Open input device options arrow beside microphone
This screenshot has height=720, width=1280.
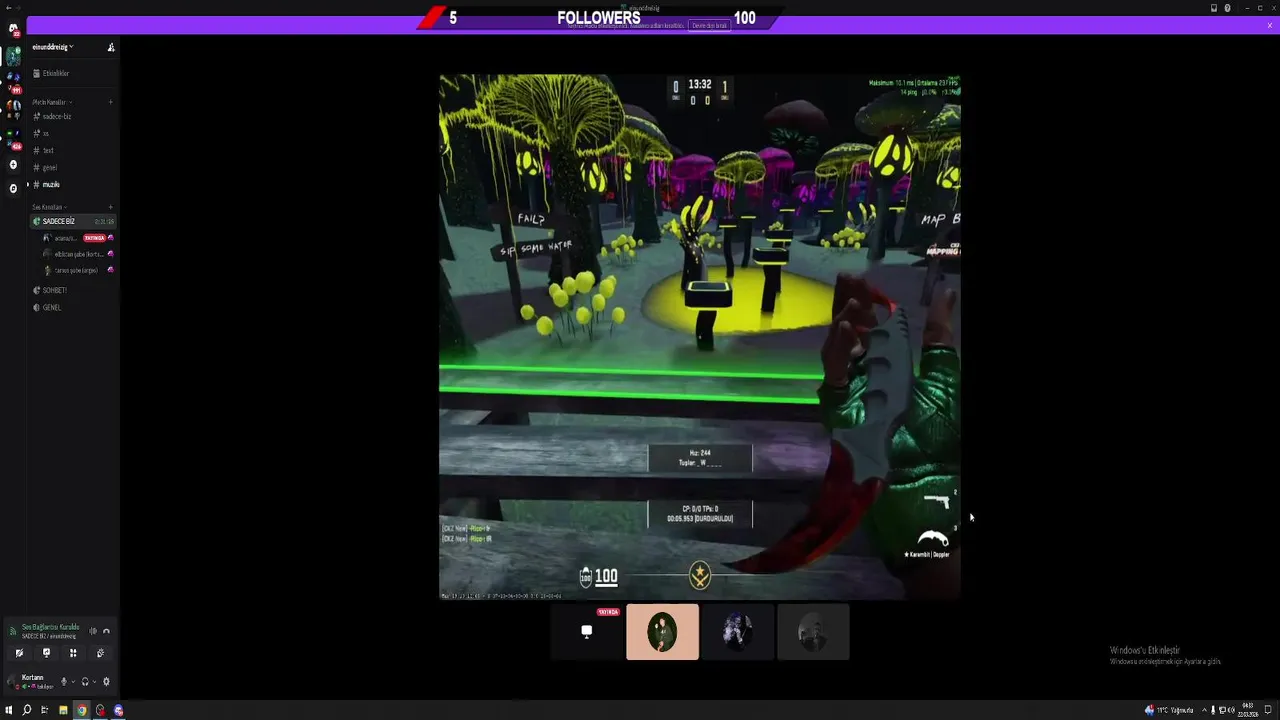pos(73,682)
